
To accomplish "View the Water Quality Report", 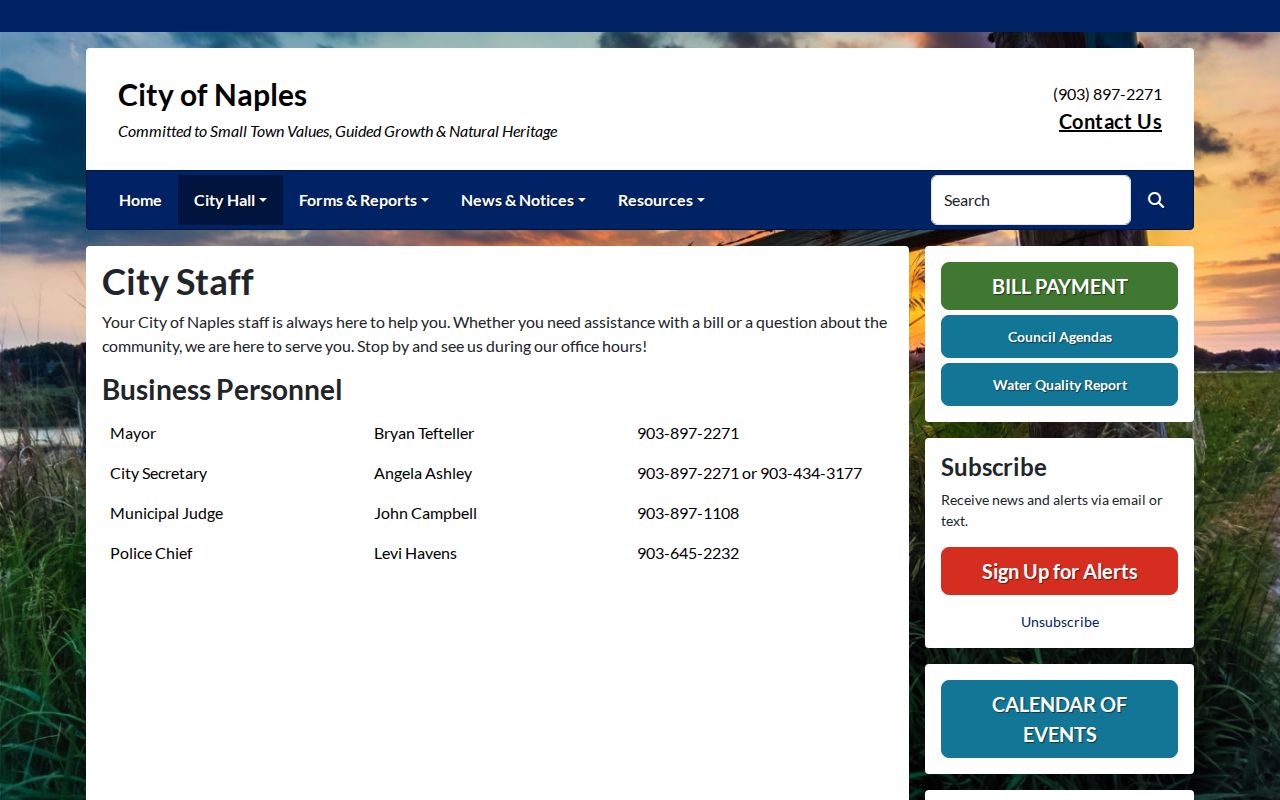I will pyautogui.click(x=1059, y=385).
